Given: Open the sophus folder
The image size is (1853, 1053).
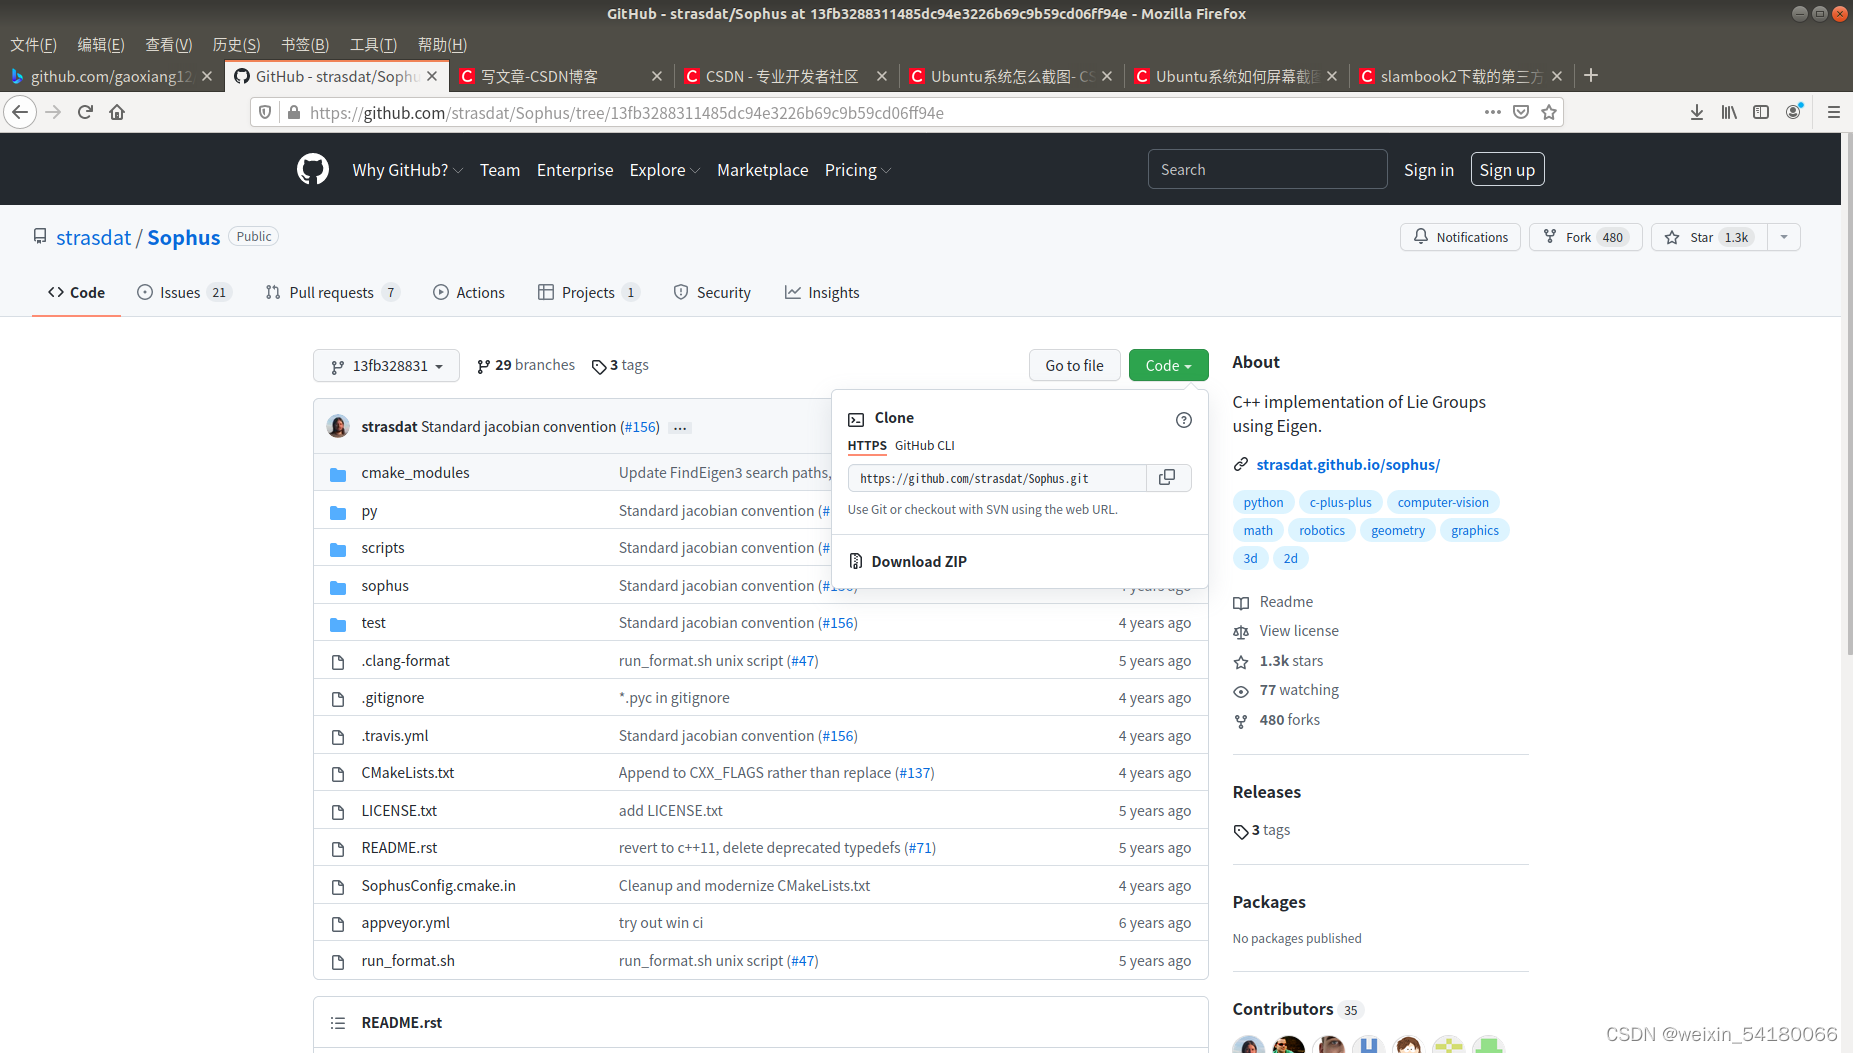Looking at the screenshot, I should click(x=385, y=585).
